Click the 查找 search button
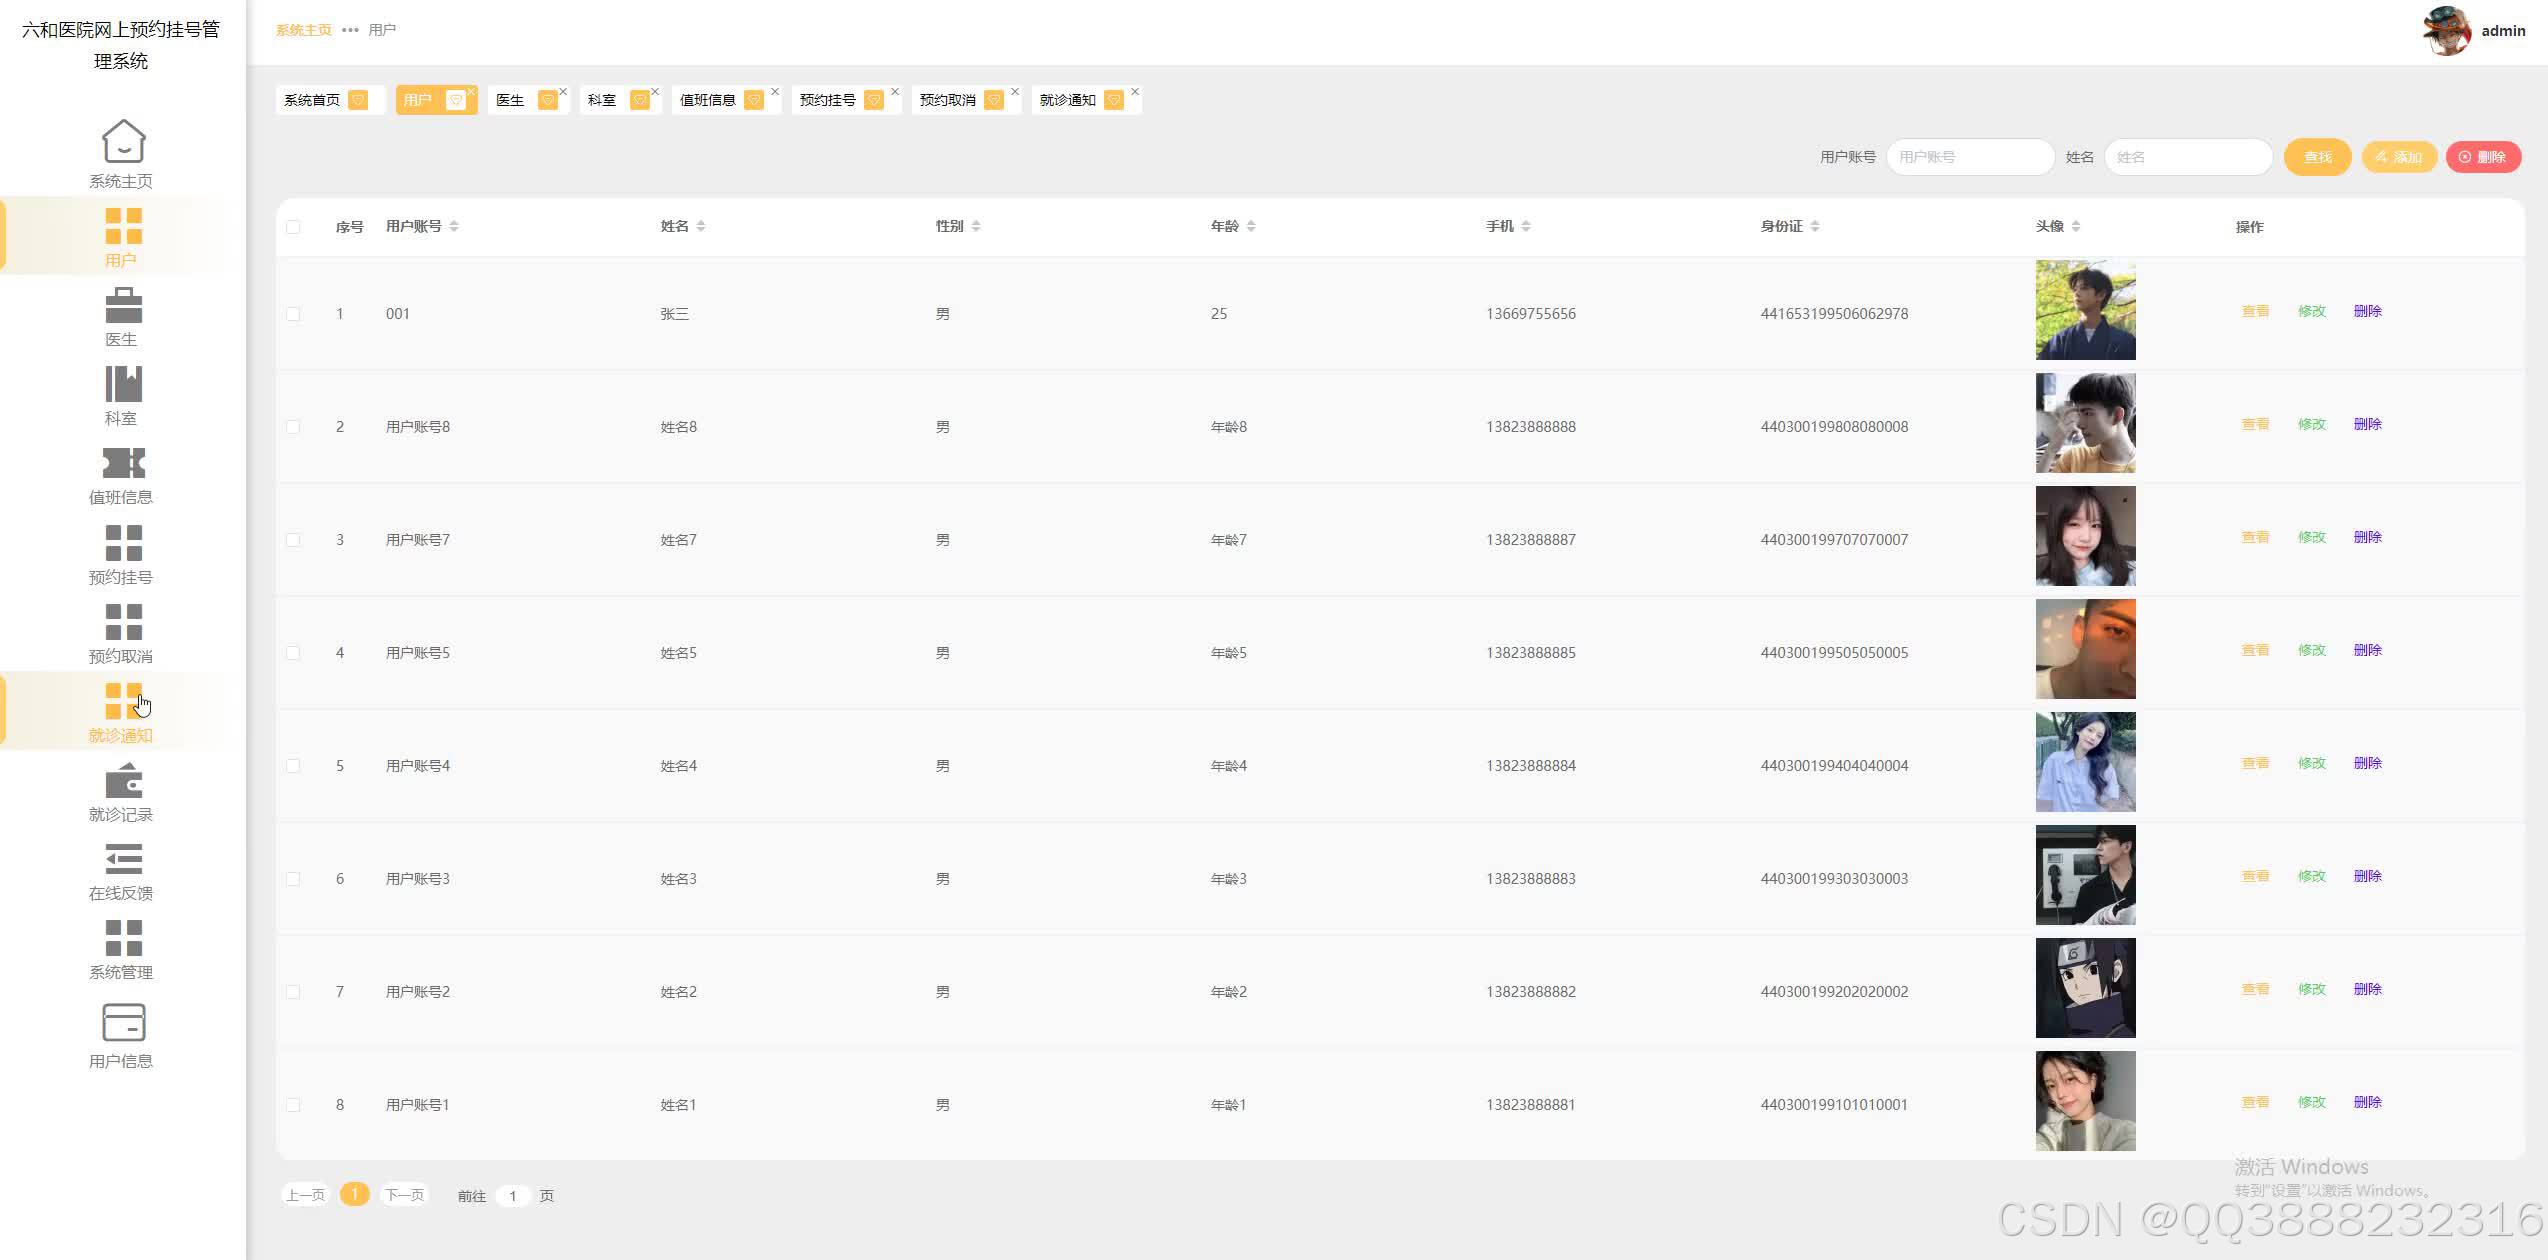This screenshot has width=2548, height=1260. [x=2317, y=157]
